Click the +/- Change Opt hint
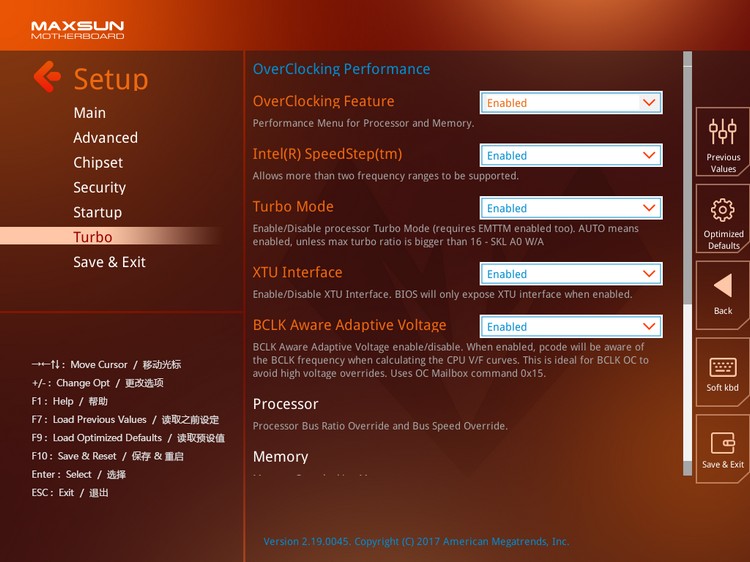The width and height of the screenshot is (750, 562). tap(98, 383)
